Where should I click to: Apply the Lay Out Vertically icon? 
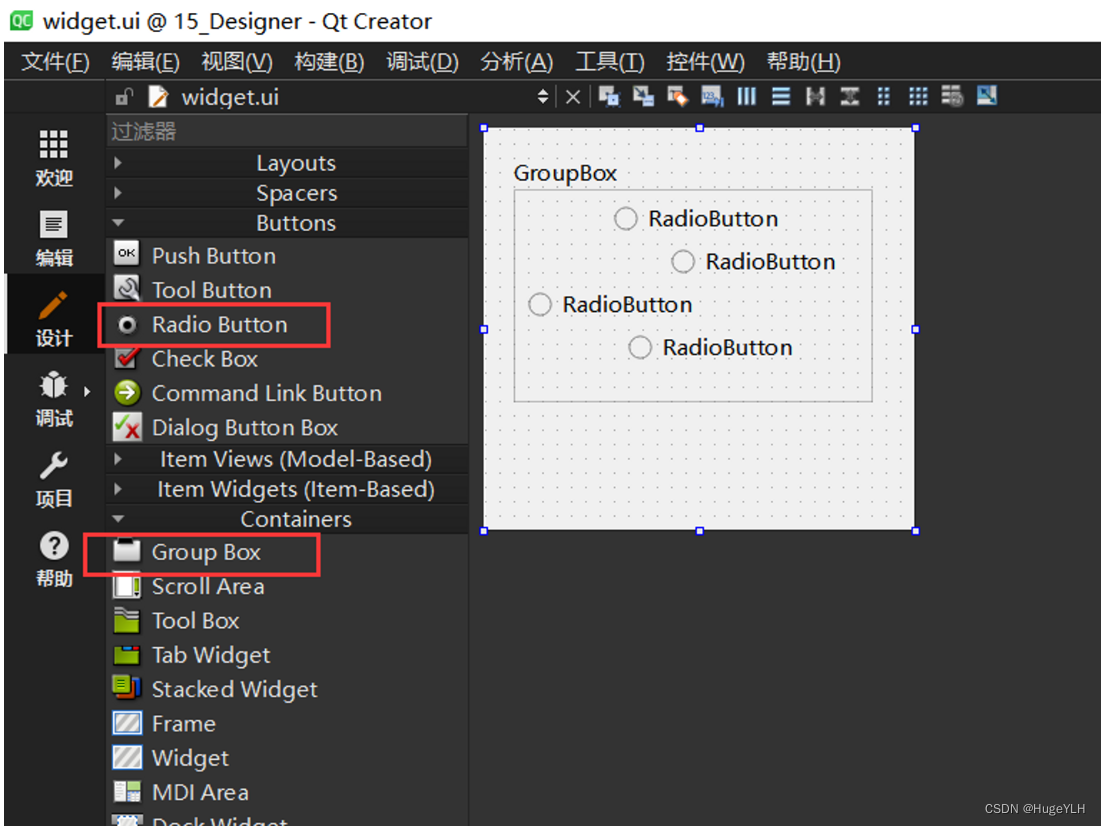(x=781, y=96)
